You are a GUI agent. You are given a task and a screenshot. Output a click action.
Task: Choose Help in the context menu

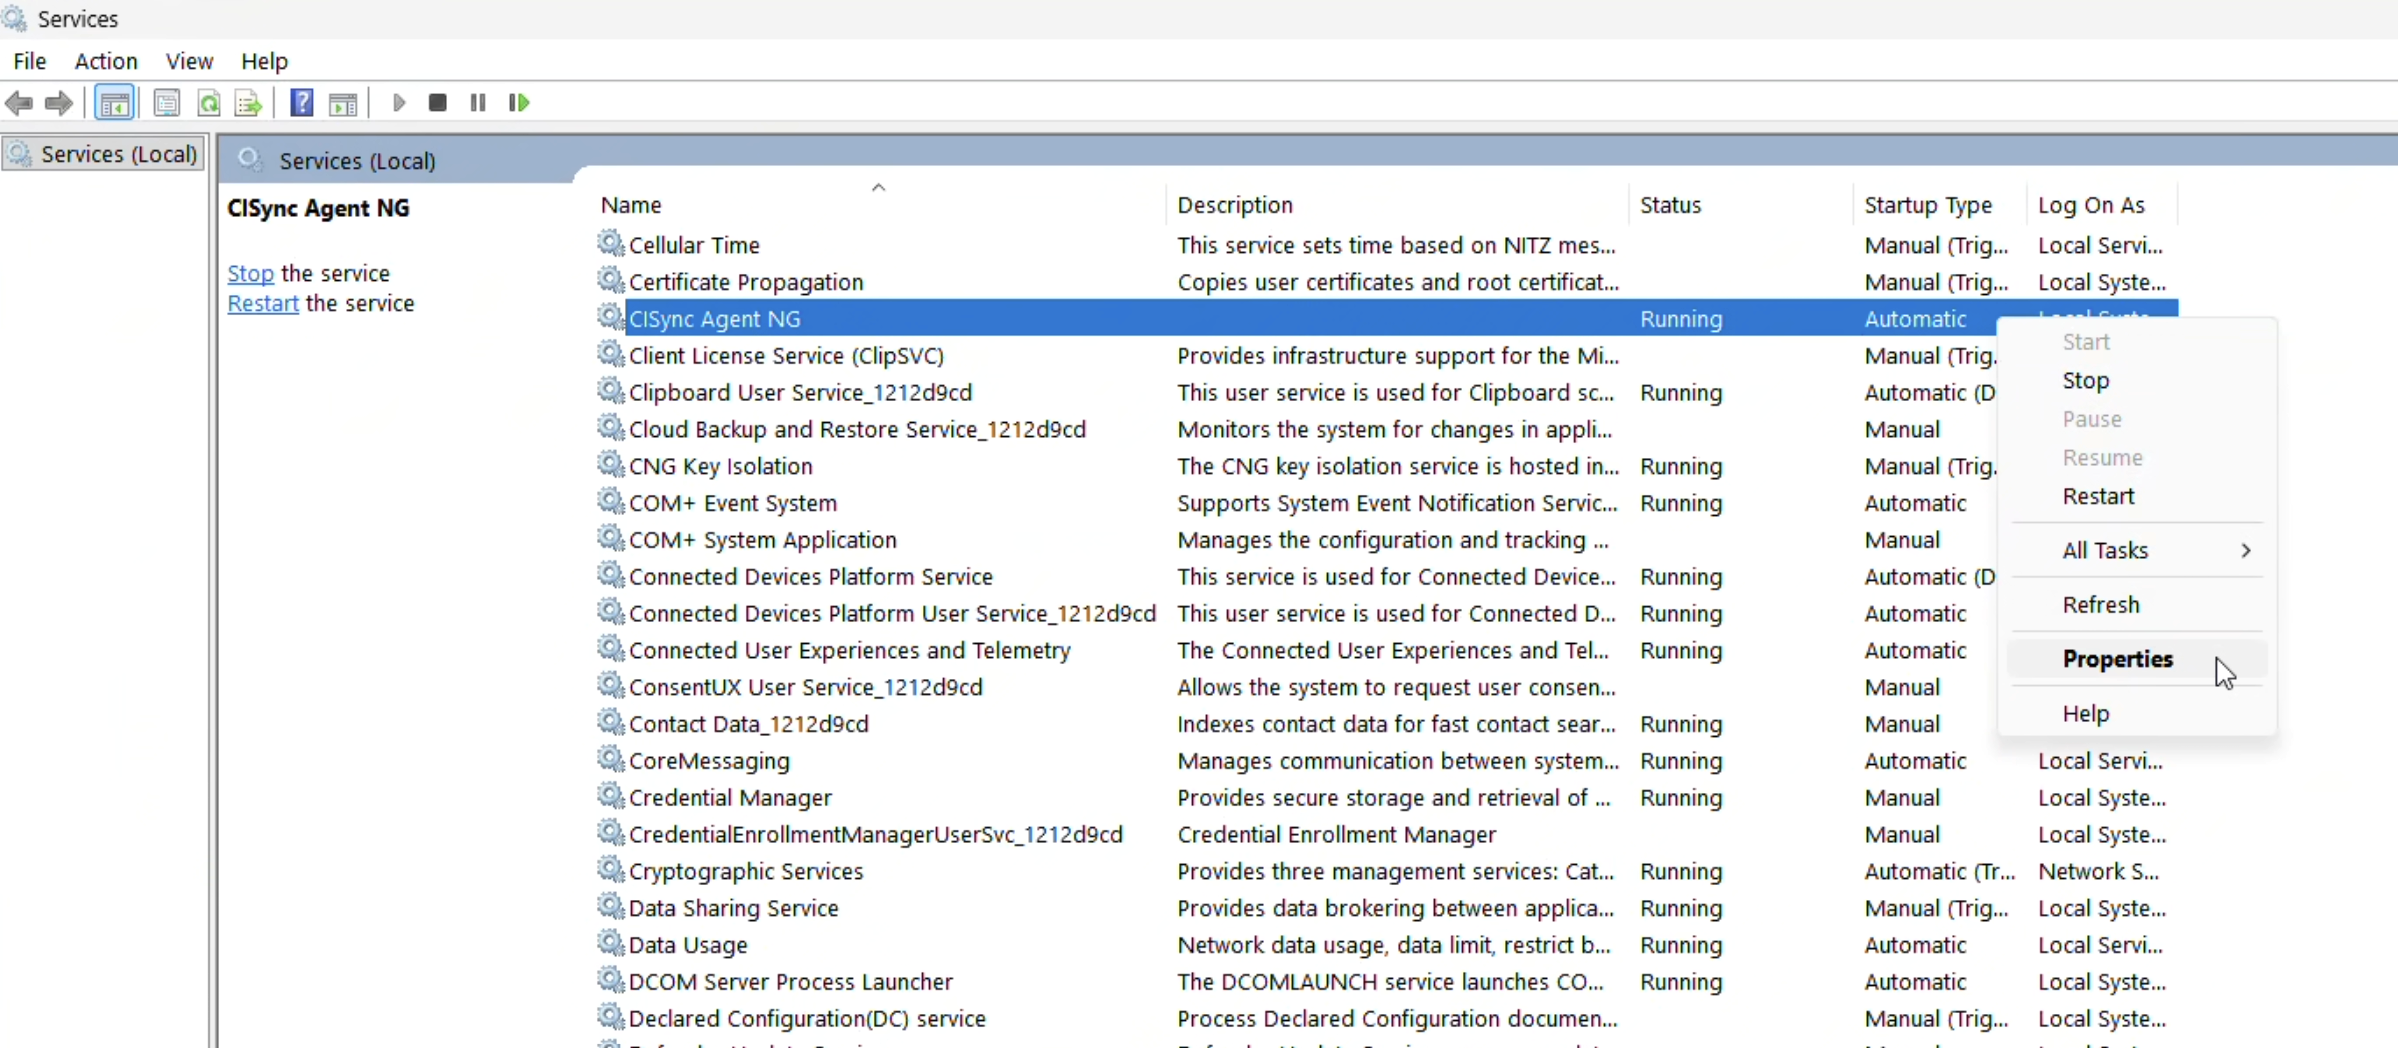click(2137, 713)
